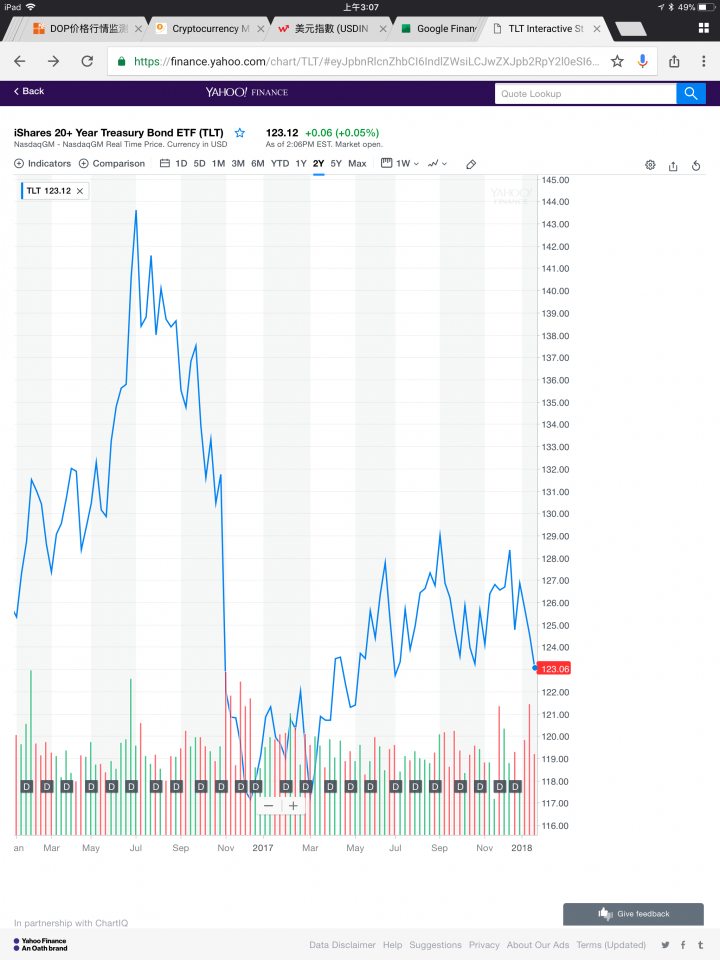This screenshot has width=720, height=960.
Task: Open the Indicators menu
Action: pyautogui.click(x=42, y=163)
